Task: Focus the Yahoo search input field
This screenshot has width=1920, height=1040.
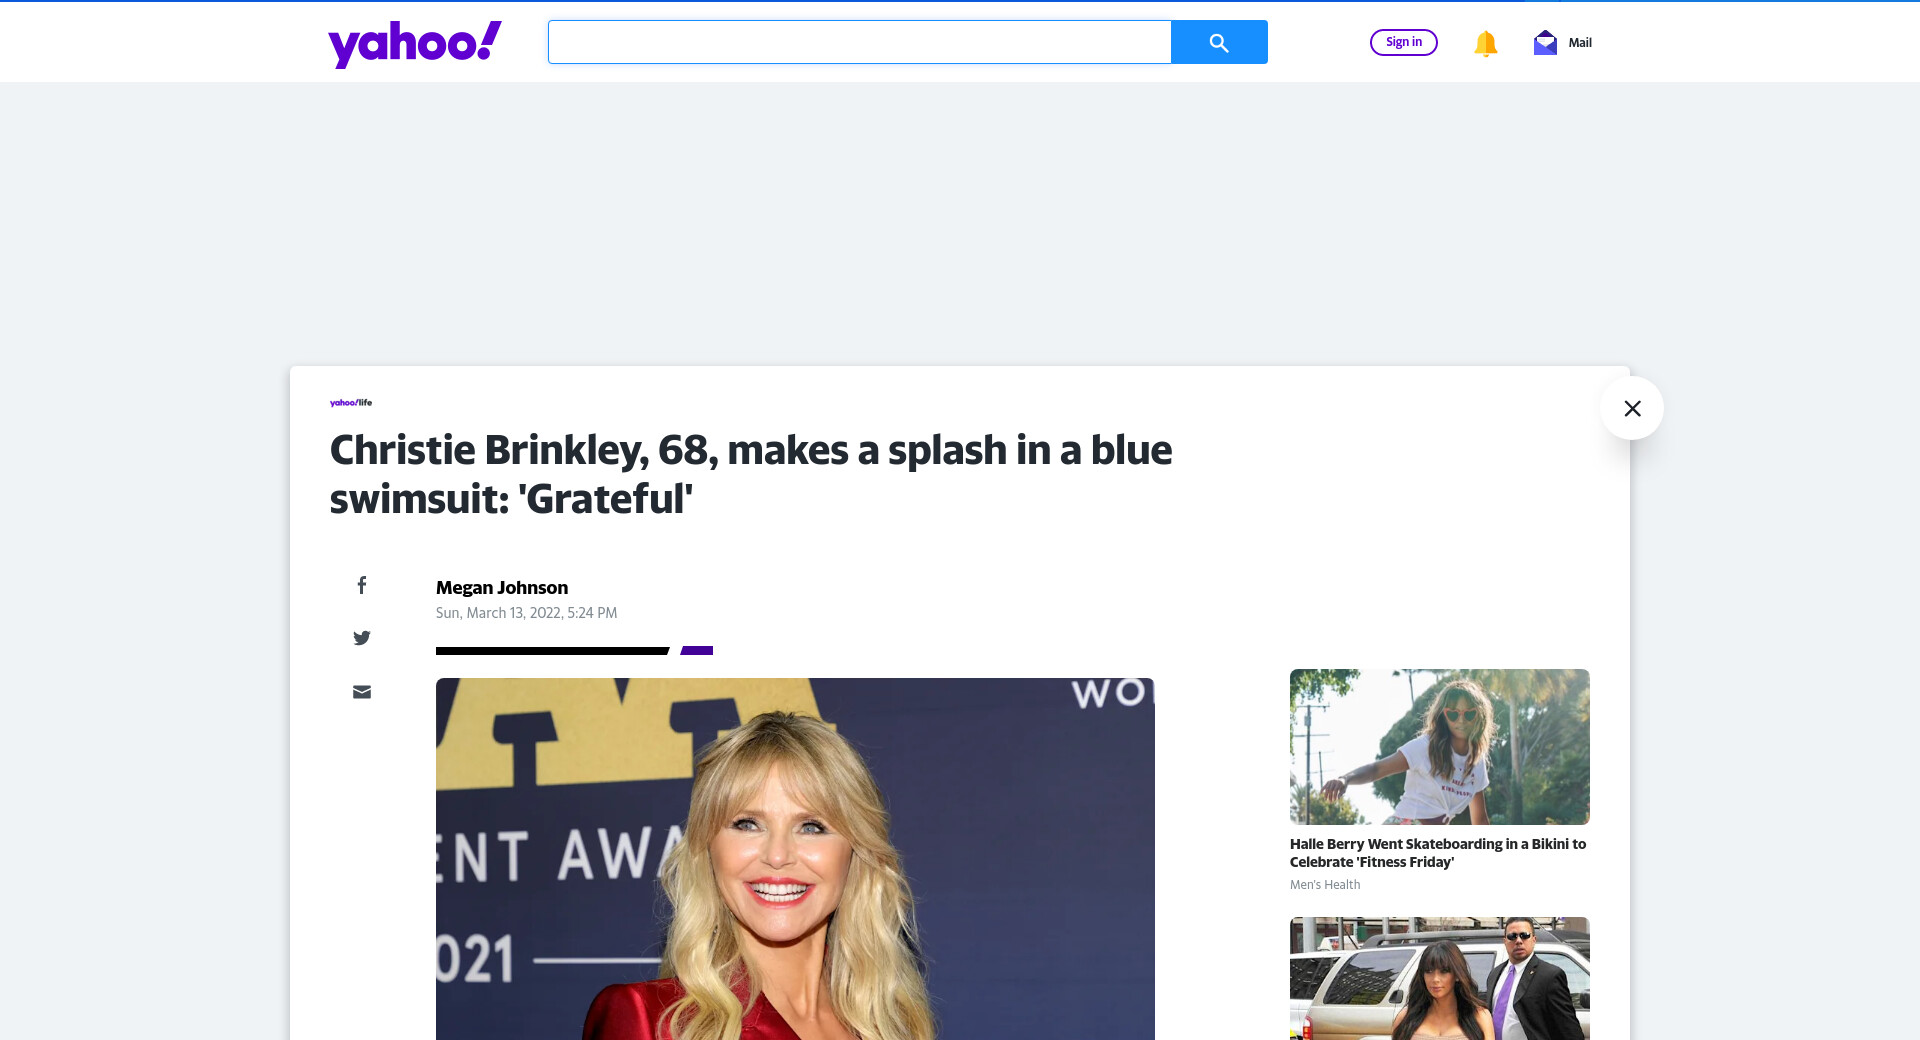Action: [x=859, y=42]
